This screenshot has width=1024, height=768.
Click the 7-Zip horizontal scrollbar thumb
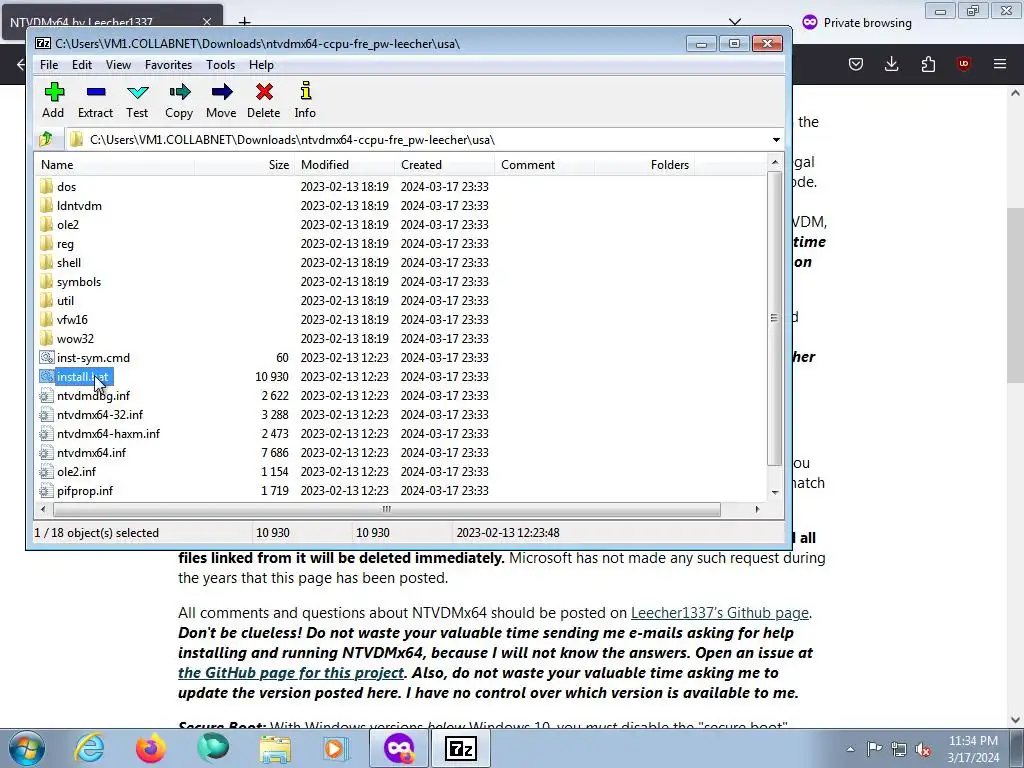point(387,509)
